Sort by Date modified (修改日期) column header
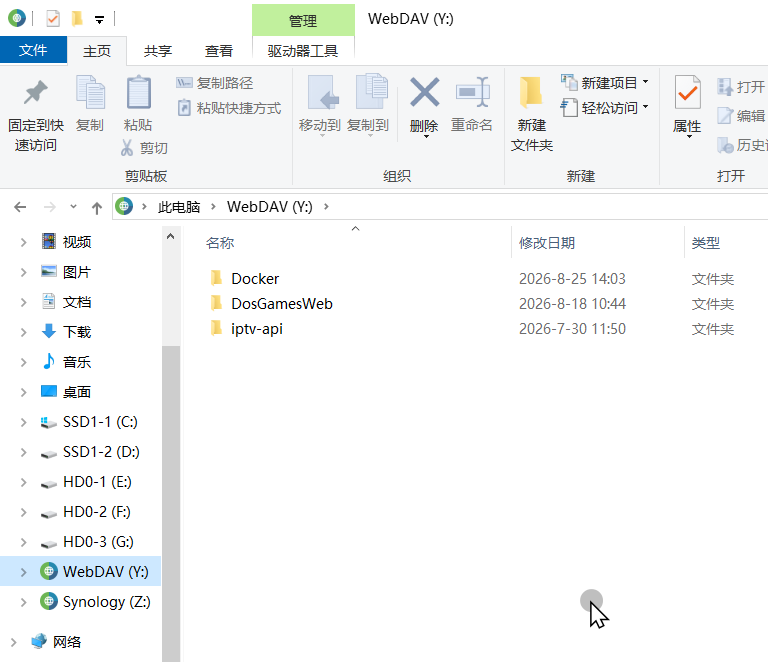Screen dimensions: 768x662 coord(547,243)
